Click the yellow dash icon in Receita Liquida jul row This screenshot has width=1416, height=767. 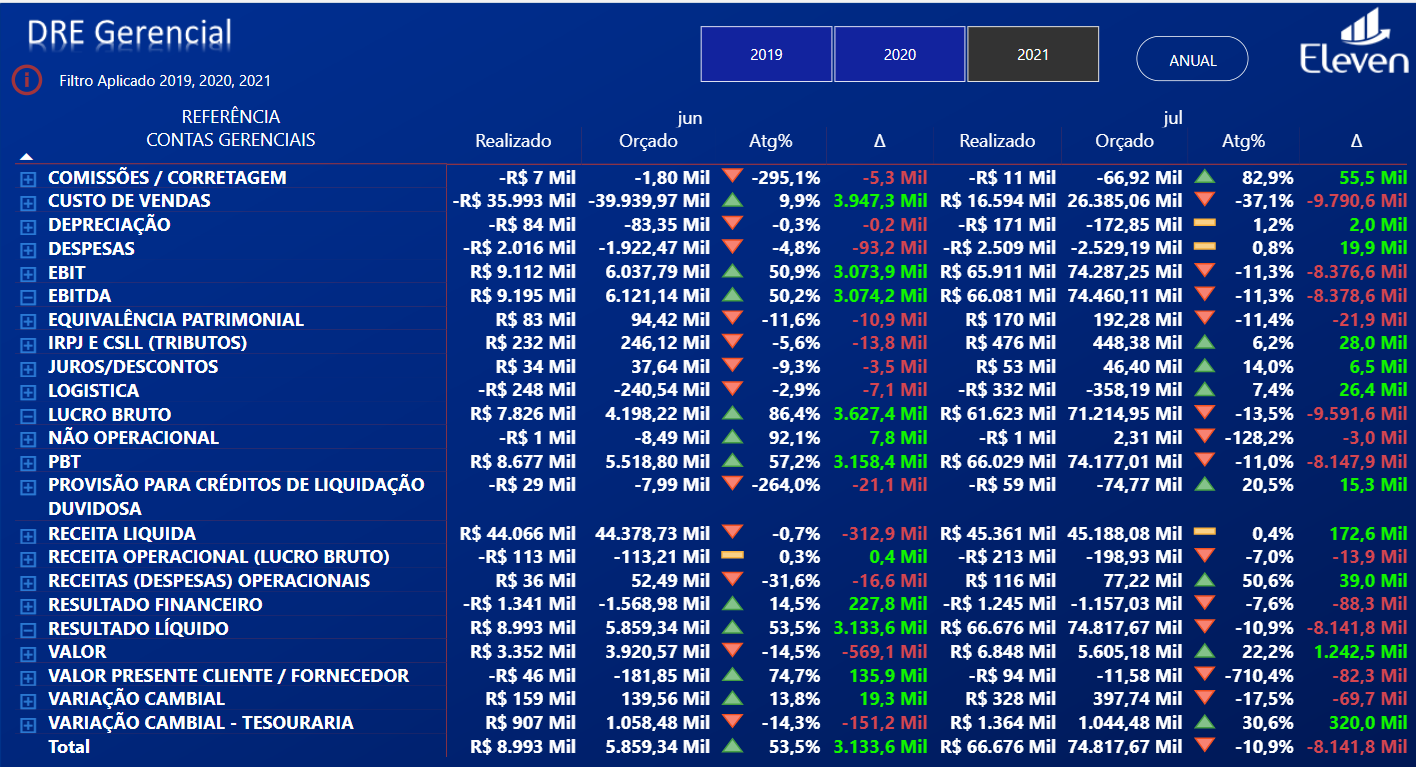tap(1205, 533)
